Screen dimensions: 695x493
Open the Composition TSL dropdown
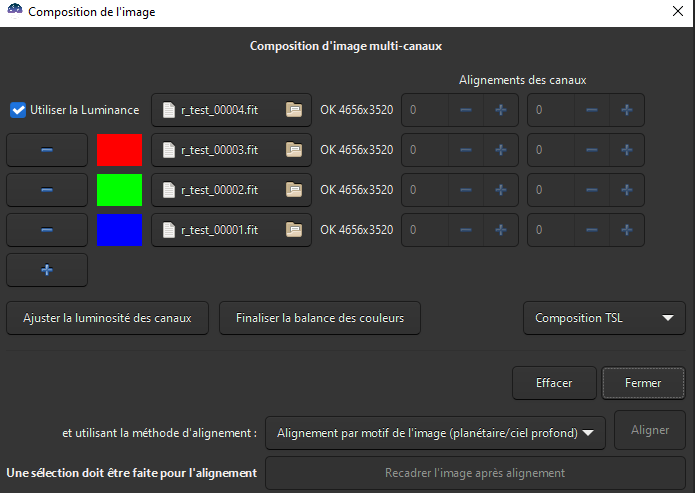coord(604,318)
